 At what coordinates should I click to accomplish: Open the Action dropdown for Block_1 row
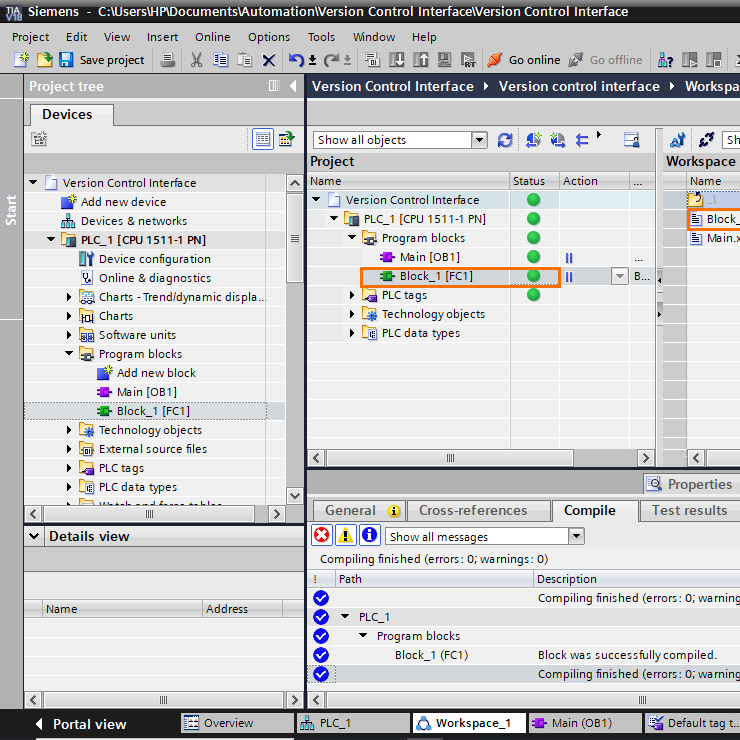tap(620, 276)
